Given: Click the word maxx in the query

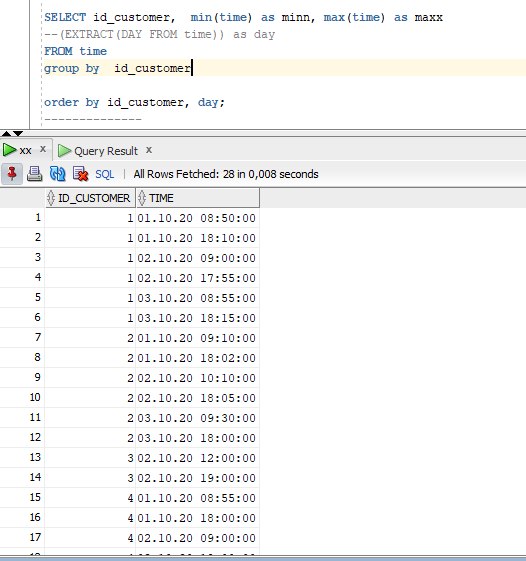Looking at the screenshot, I should (429, 17).
